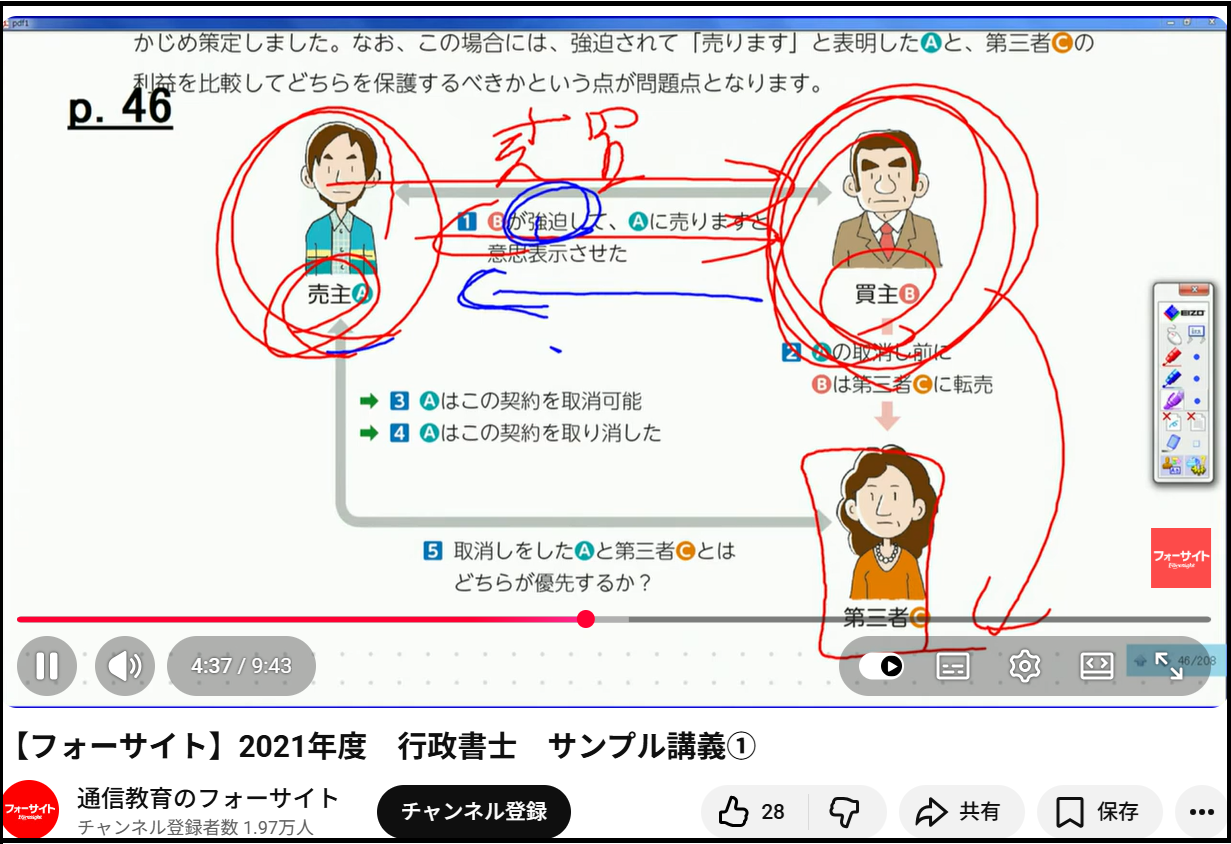This screenshot has height=844, width=1231.
Task: Like the video with thumbs up
Action: pos(752,812)
